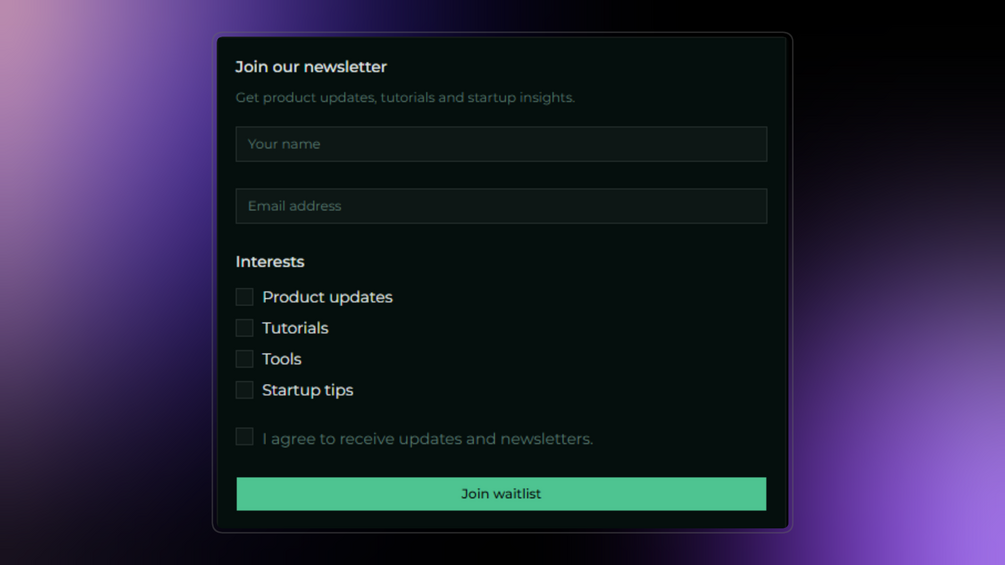Check the Tools checkbox
The image size is (1005, 565).
coord(244,359)
